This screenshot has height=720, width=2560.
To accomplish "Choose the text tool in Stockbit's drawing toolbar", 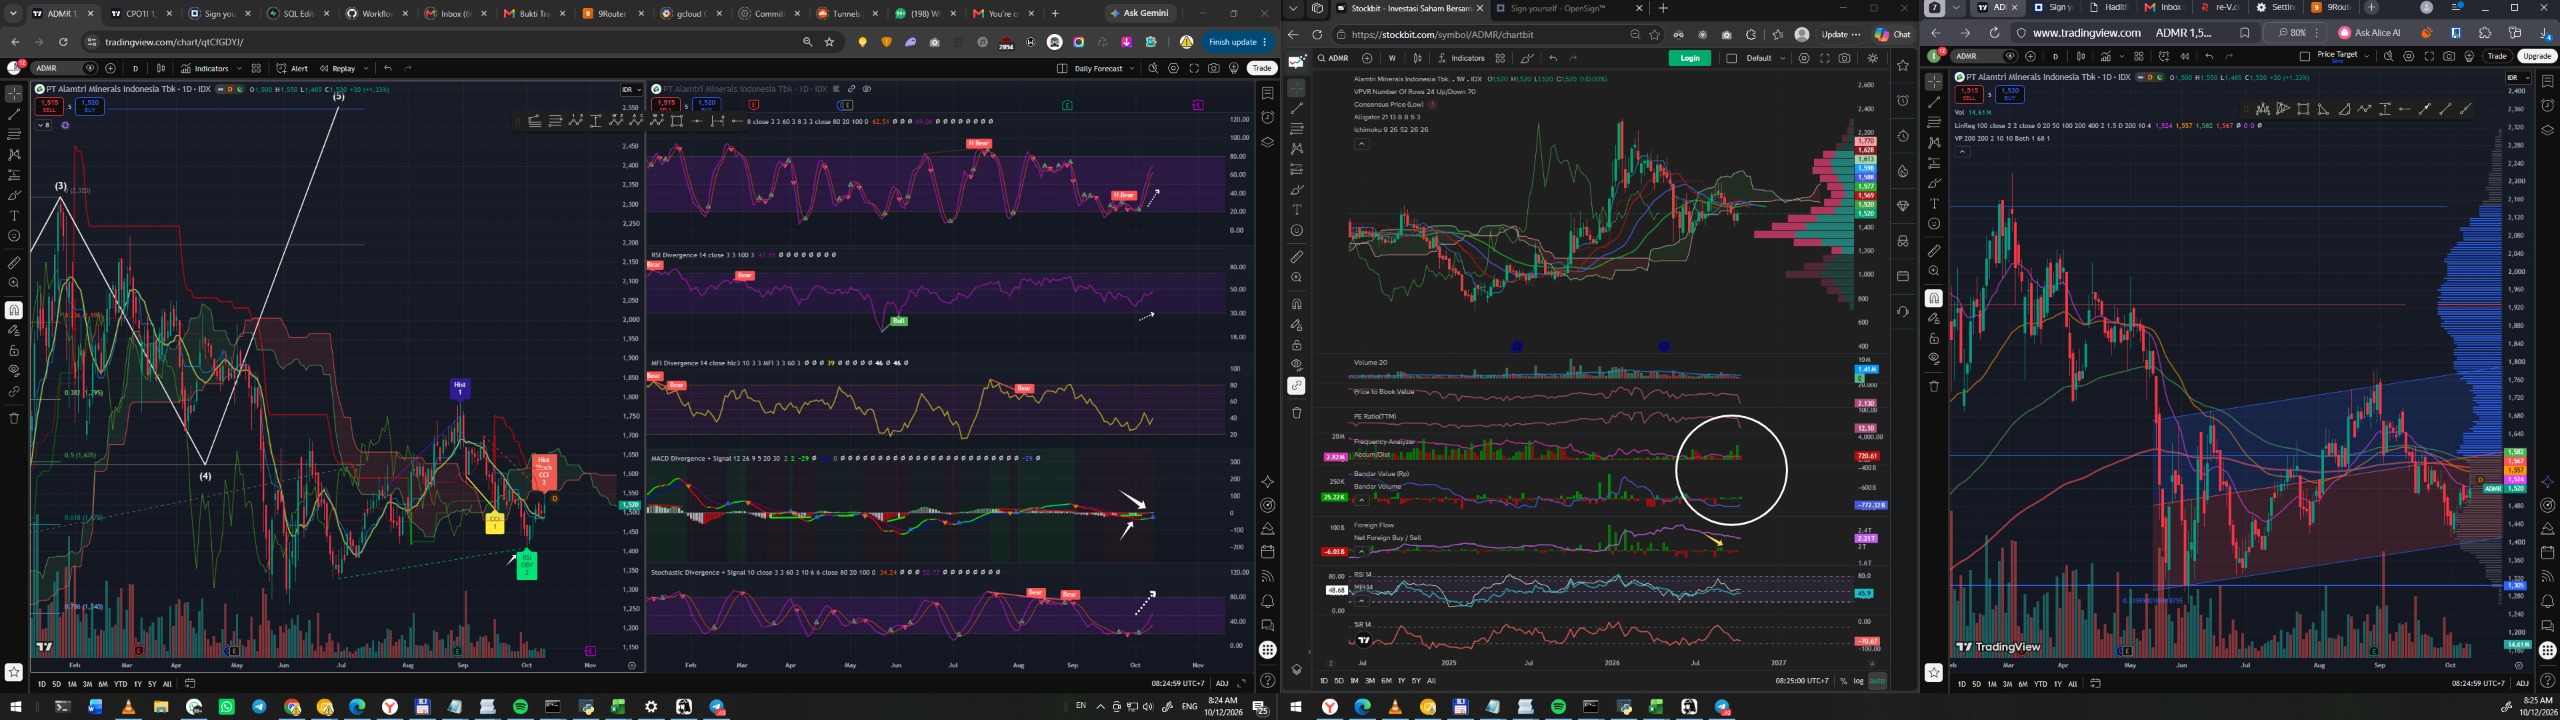I will [1297, 210].
